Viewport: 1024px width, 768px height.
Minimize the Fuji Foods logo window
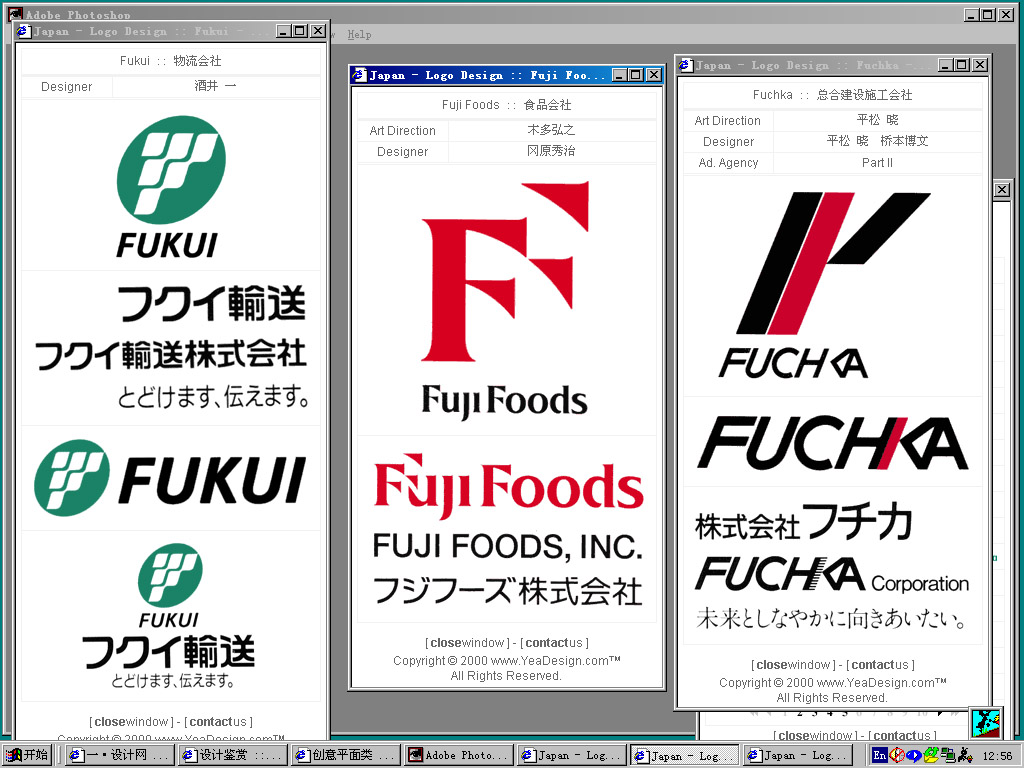(619, 75)
